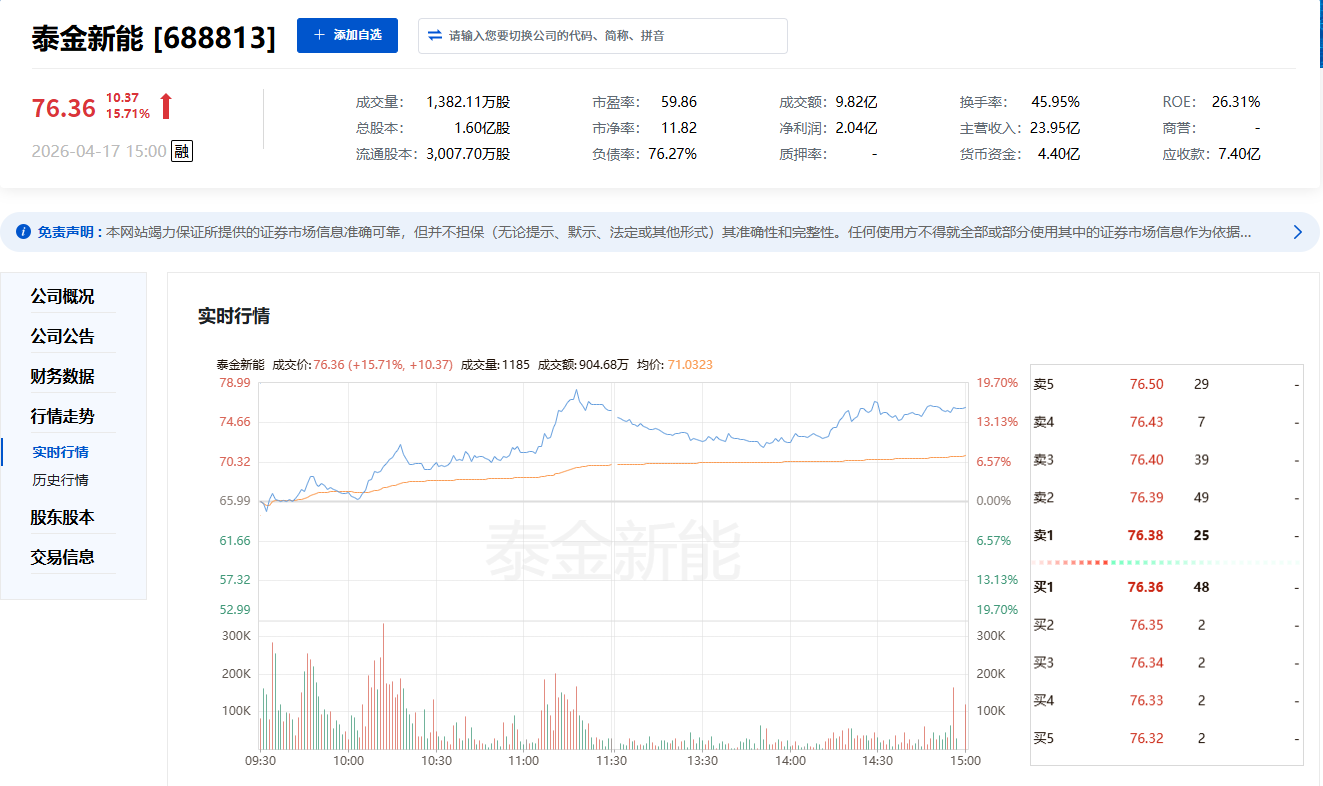Open 公司概况 in the sidebar
Screen dimensions: 1323x786
62,297
